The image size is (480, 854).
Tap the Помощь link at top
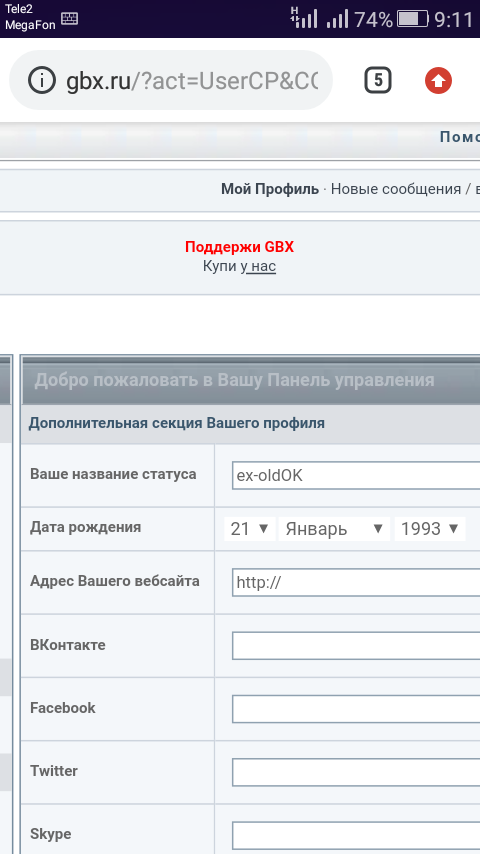(x=459, y=137)
